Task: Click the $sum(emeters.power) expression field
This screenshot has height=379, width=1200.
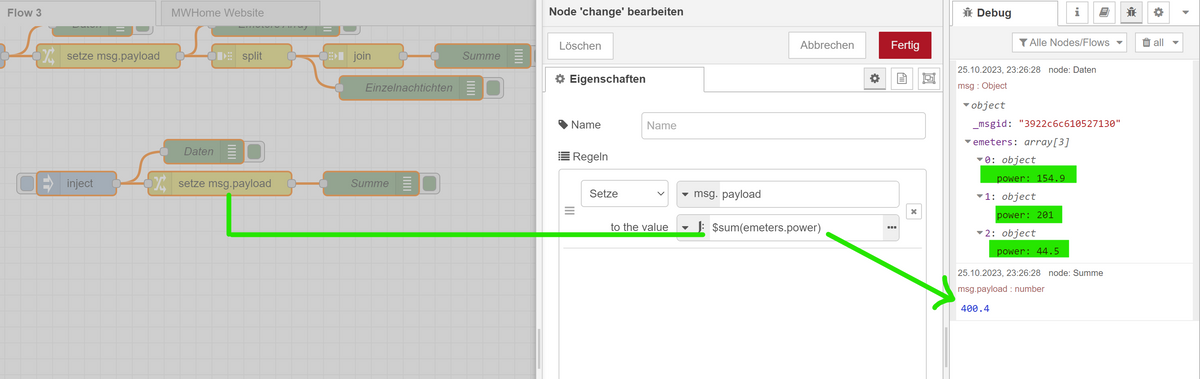Action: pyautogui.click(x=795, y=228)
